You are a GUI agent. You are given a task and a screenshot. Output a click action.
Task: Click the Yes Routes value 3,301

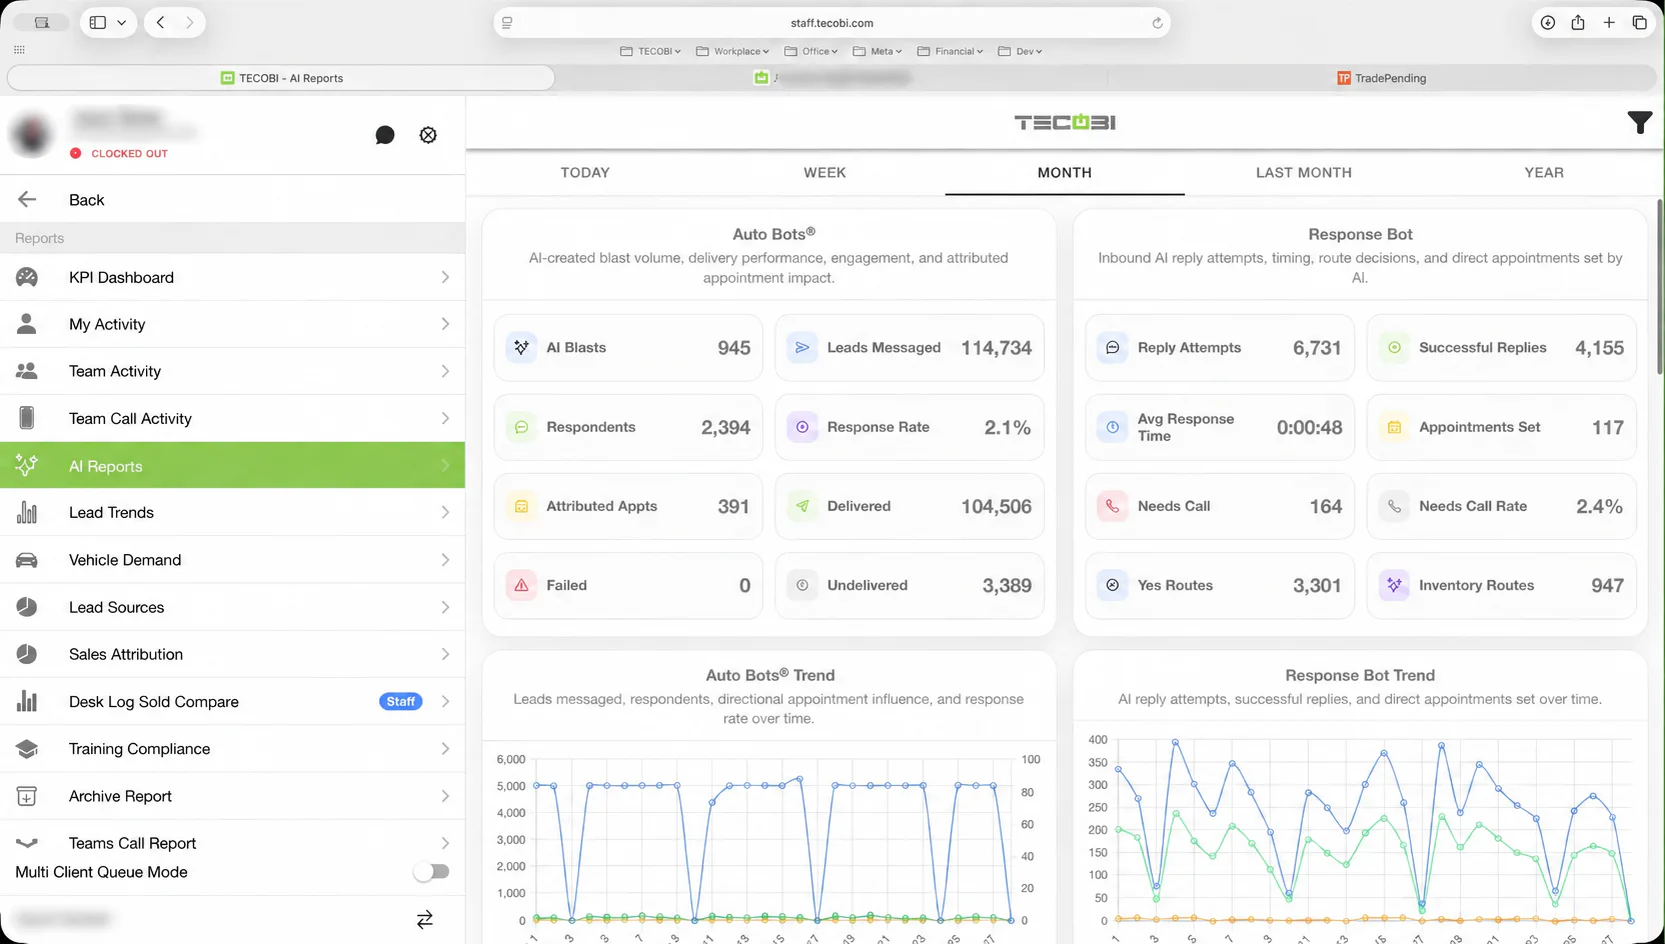coord(1317,585)
